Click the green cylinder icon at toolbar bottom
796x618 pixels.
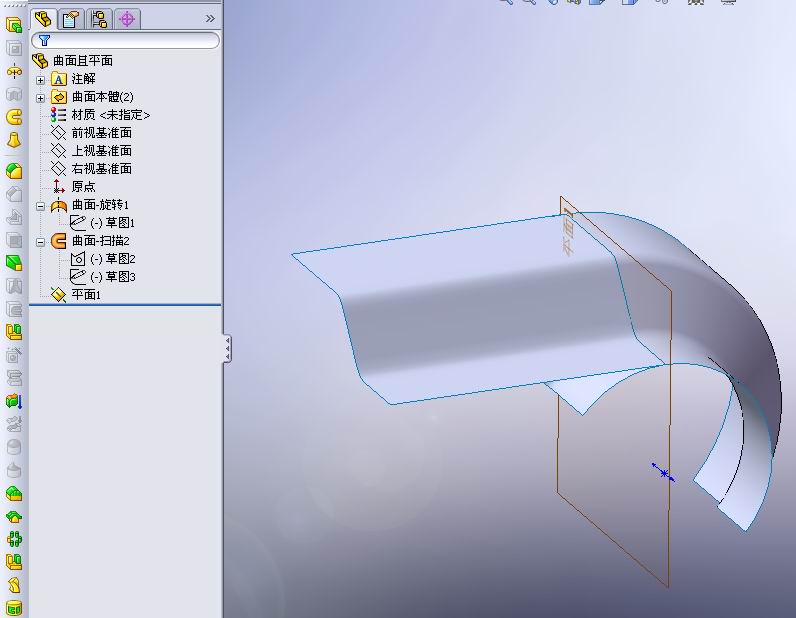tap(14, 608)
